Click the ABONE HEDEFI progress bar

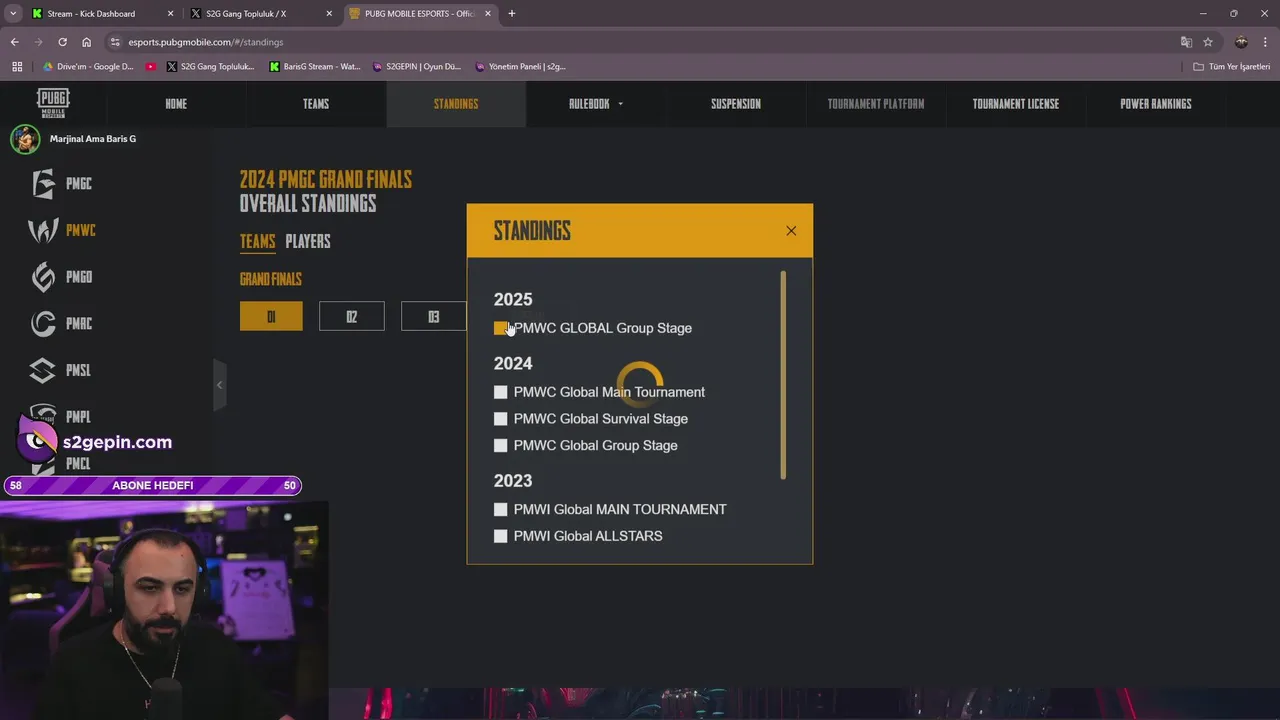tap(152, 486)
